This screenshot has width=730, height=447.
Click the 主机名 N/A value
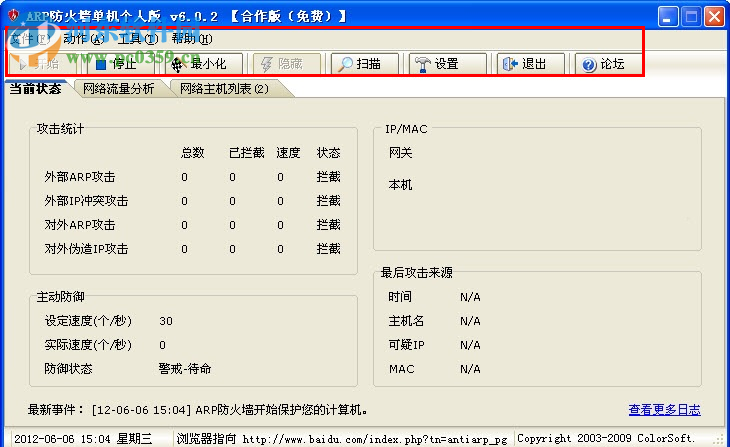click(470, 321)
